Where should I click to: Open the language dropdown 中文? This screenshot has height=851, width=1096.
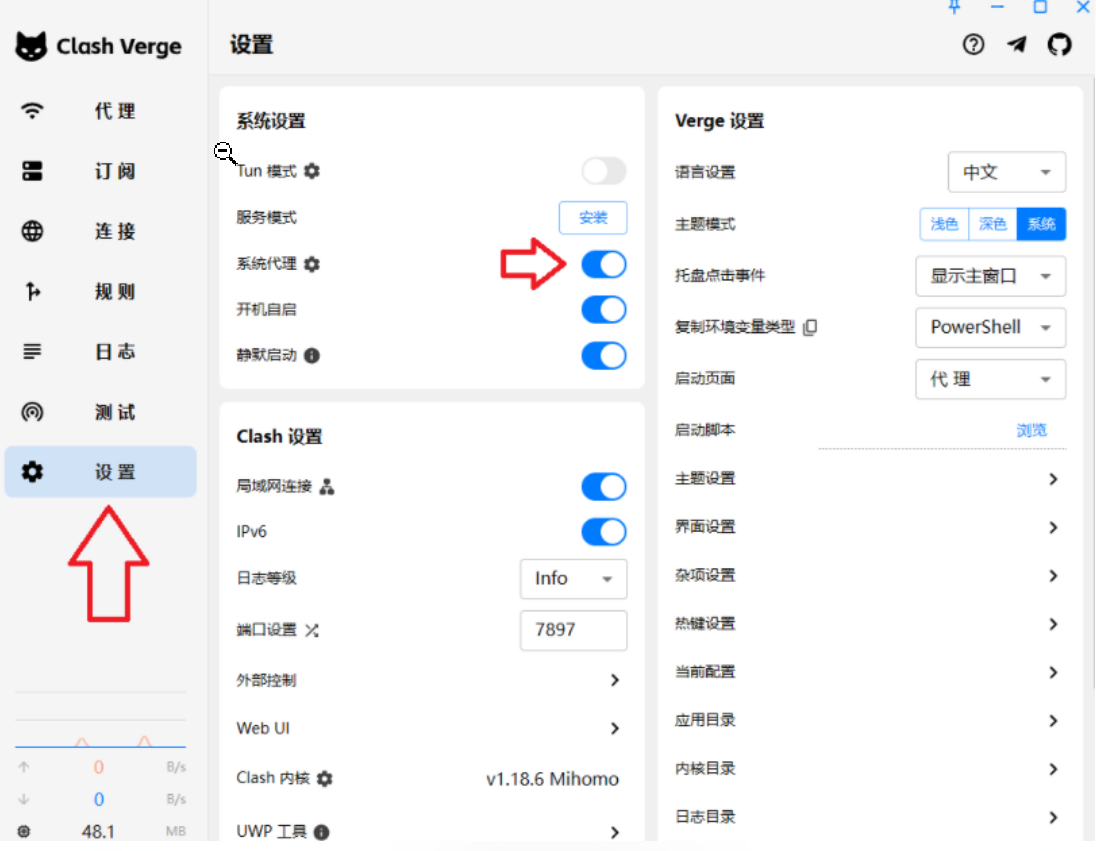tap(1007, 172)
